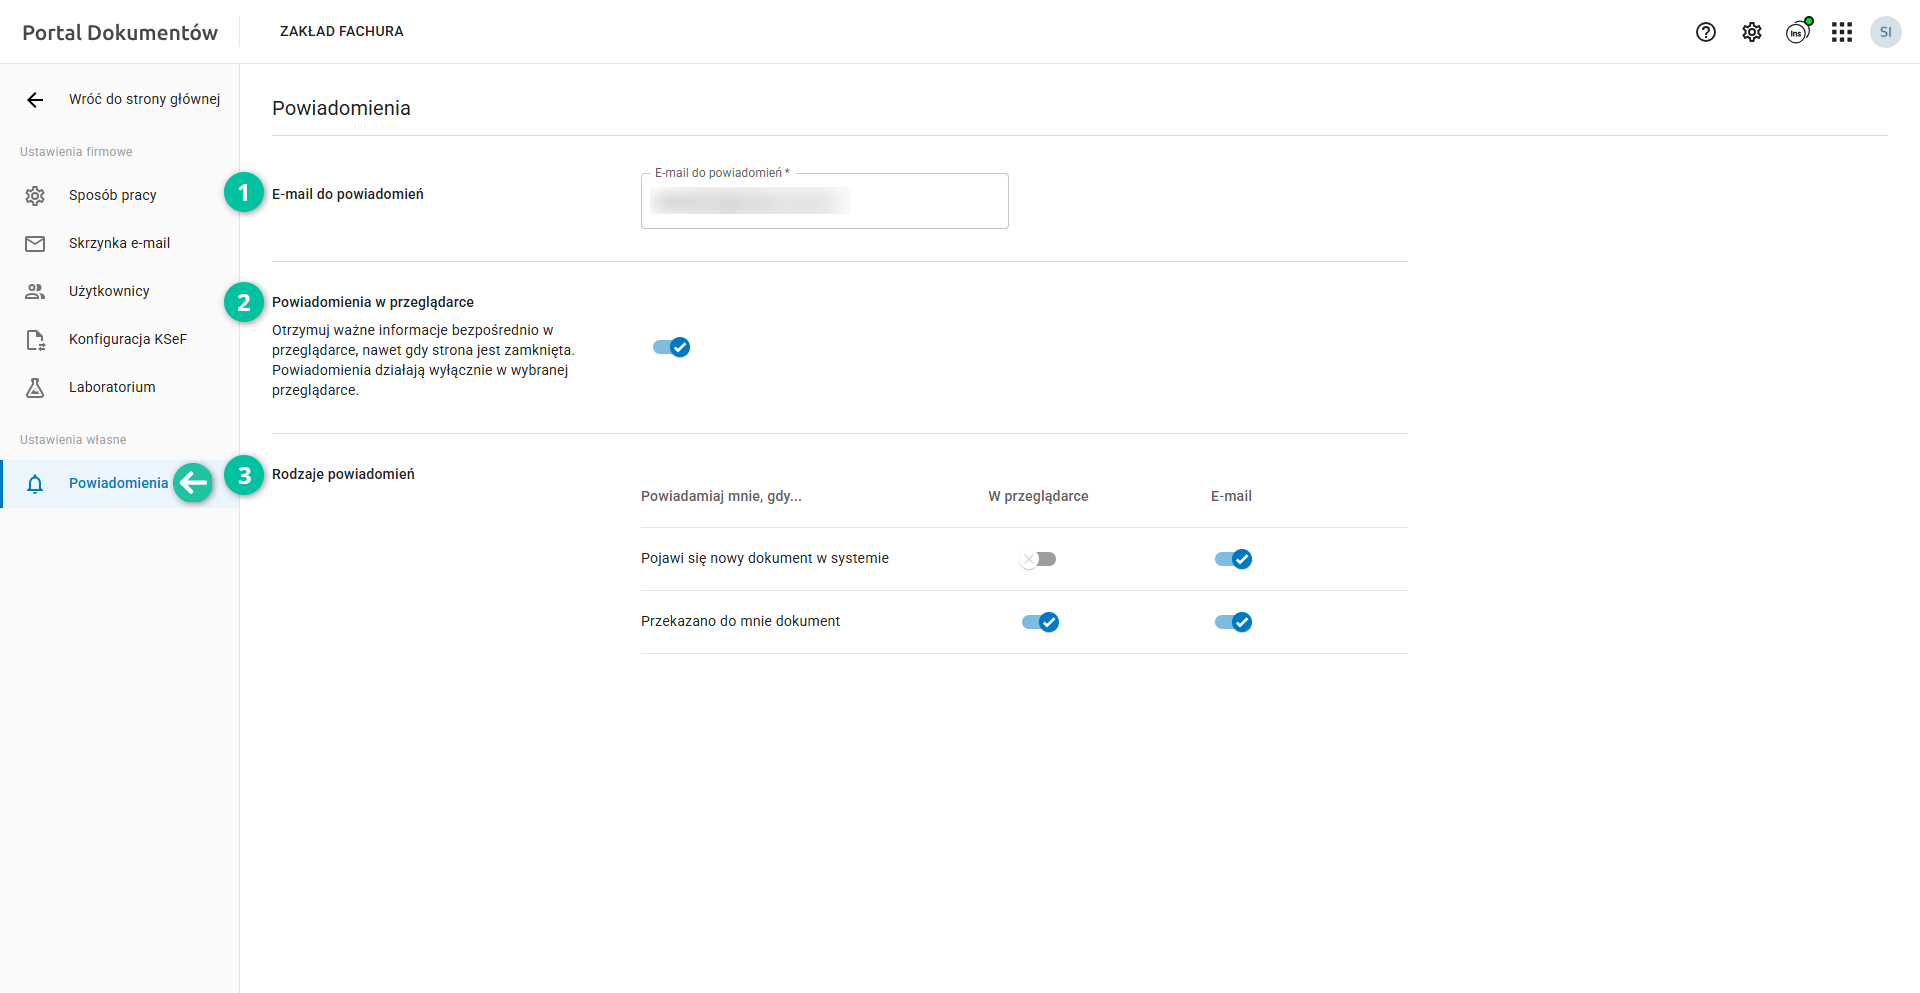
Task: Go to Skrzynka e-mail settings
Action: pyautogui.click(x=119, y=243)
